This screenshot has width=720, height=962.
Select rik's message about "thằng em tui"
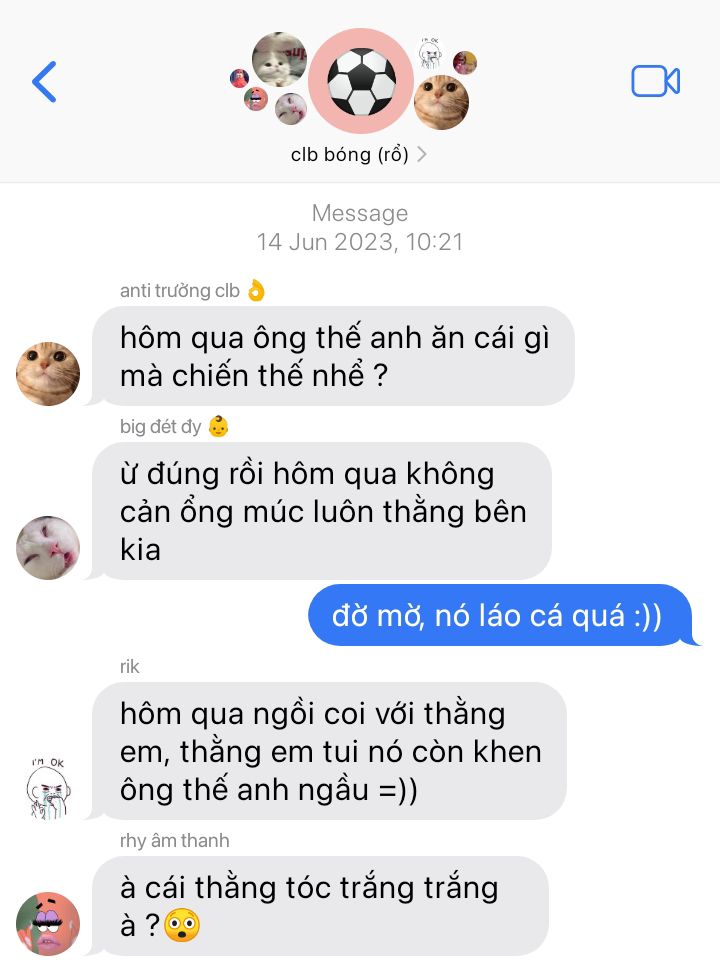(329, 751)
